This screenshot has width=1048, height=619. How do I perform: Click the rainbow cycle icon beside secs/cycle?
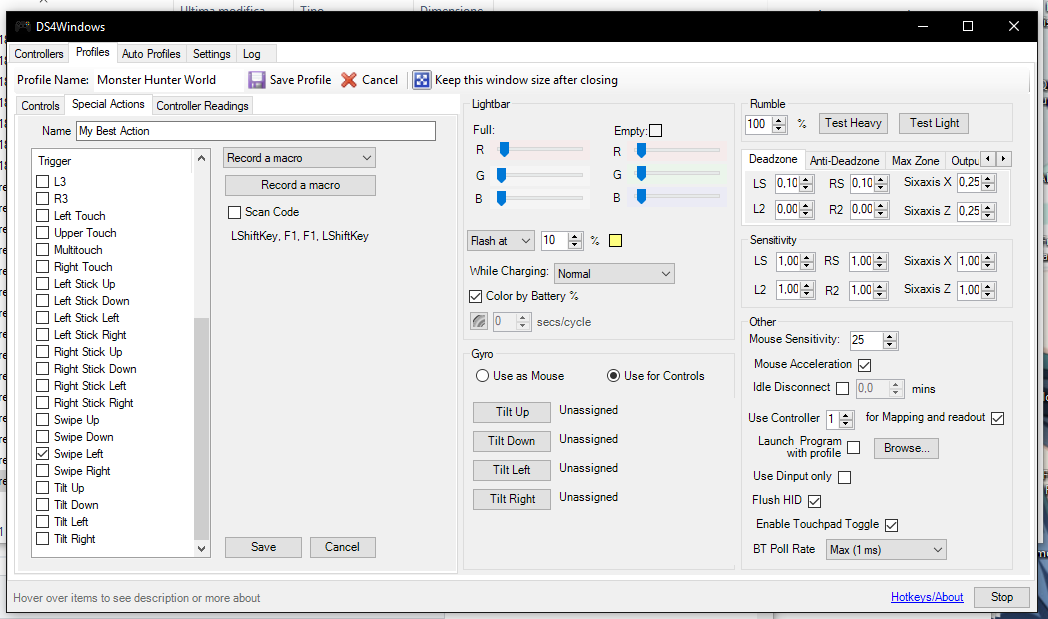click(x=477, y=321)
